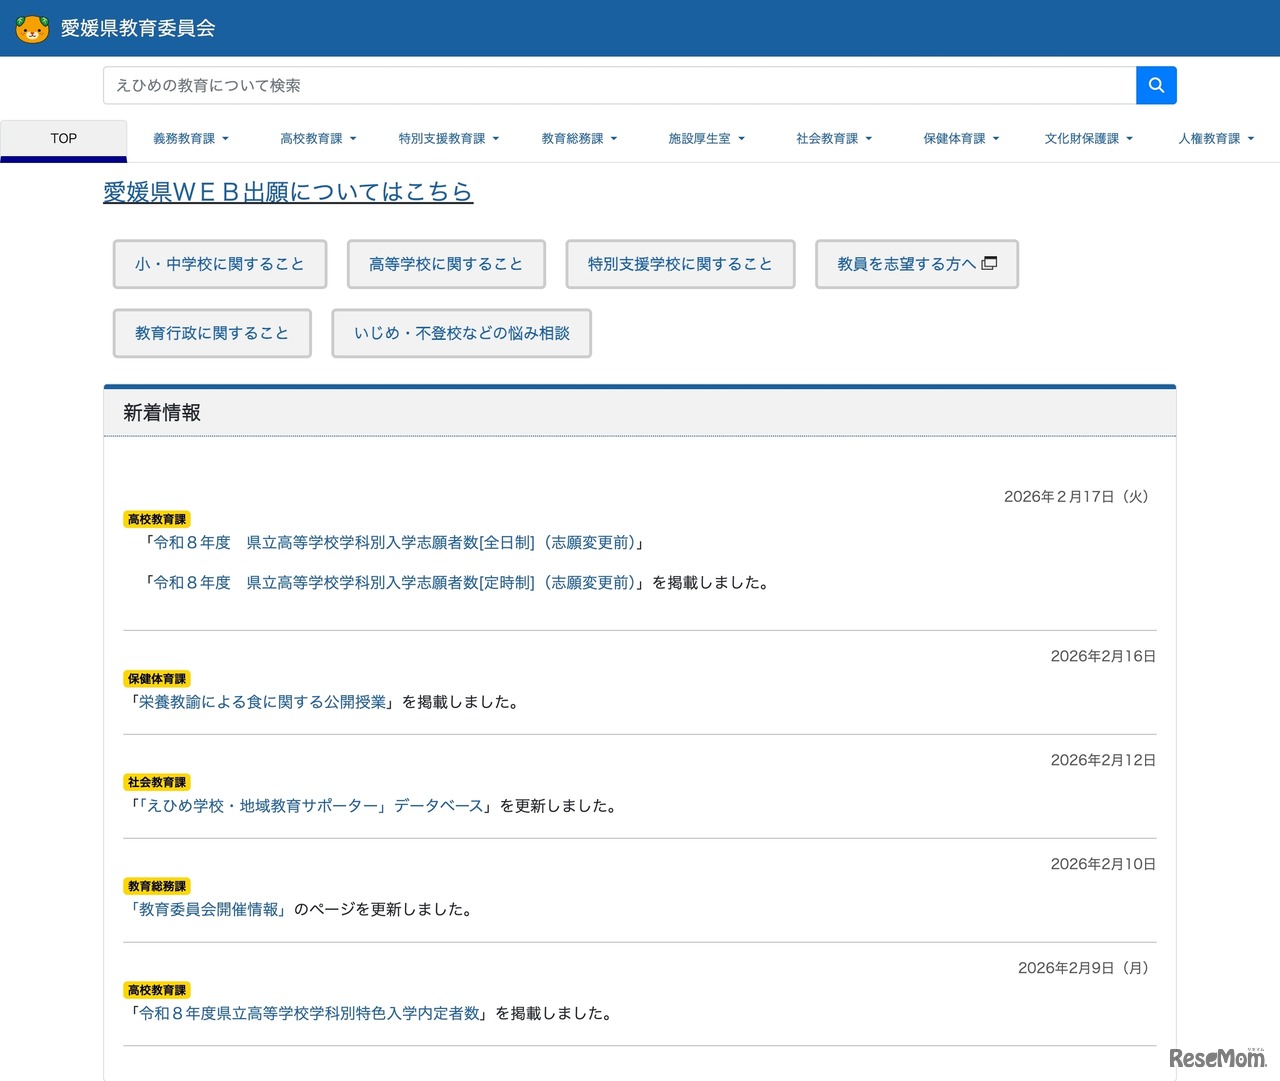
Task: Click the mascot character icon in the header
Action: (x=33, y=29)
